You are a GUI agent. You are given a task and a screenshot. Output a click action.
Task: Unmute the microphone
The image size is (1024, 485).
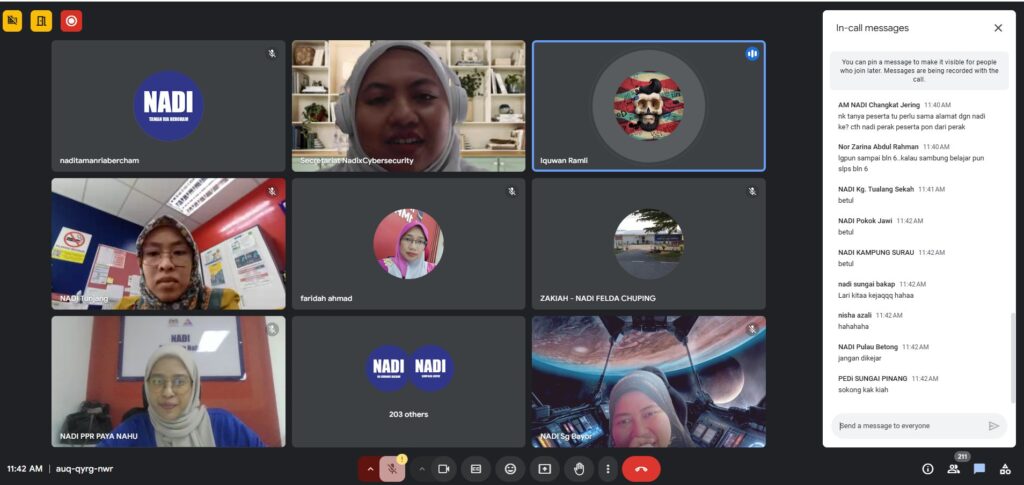click(392, 468)
